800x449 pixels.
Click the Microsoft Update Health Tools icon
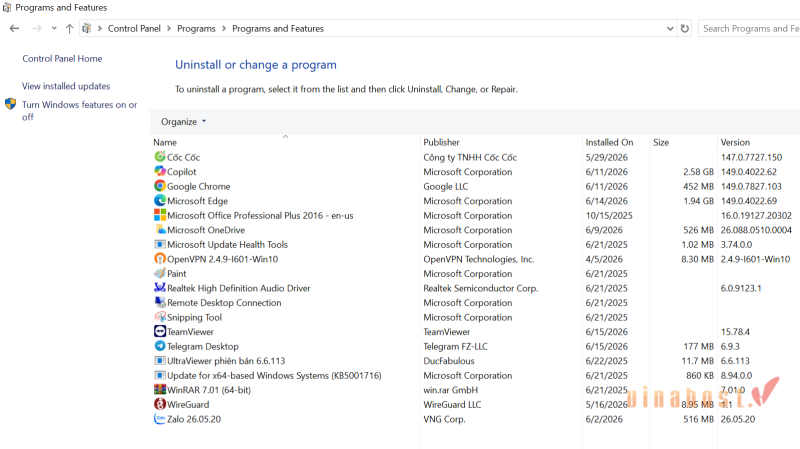point(160,244)
